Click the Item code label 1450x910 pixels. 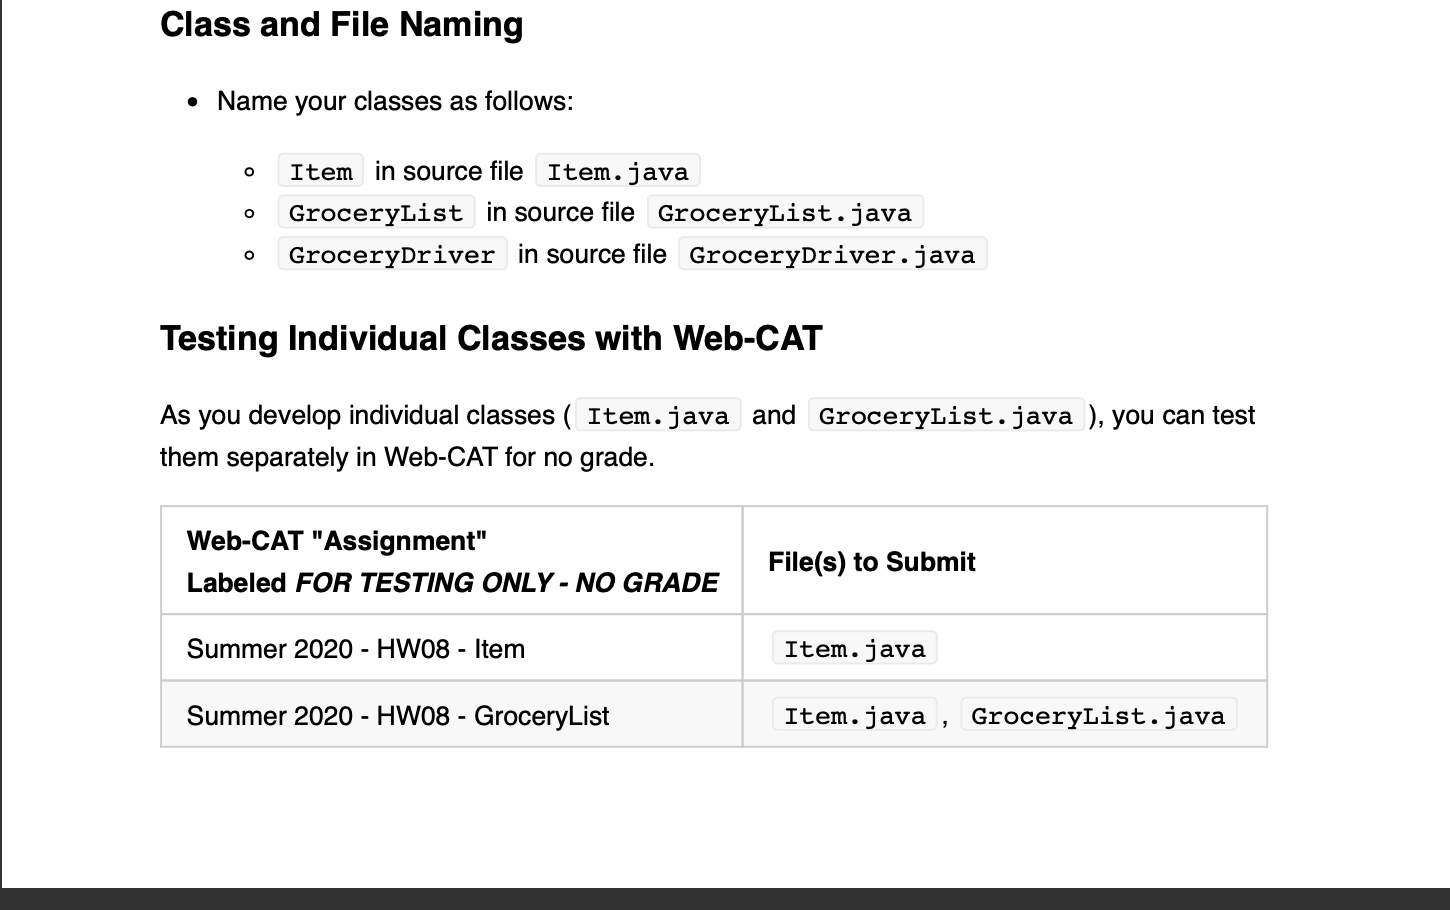point(320,170)
